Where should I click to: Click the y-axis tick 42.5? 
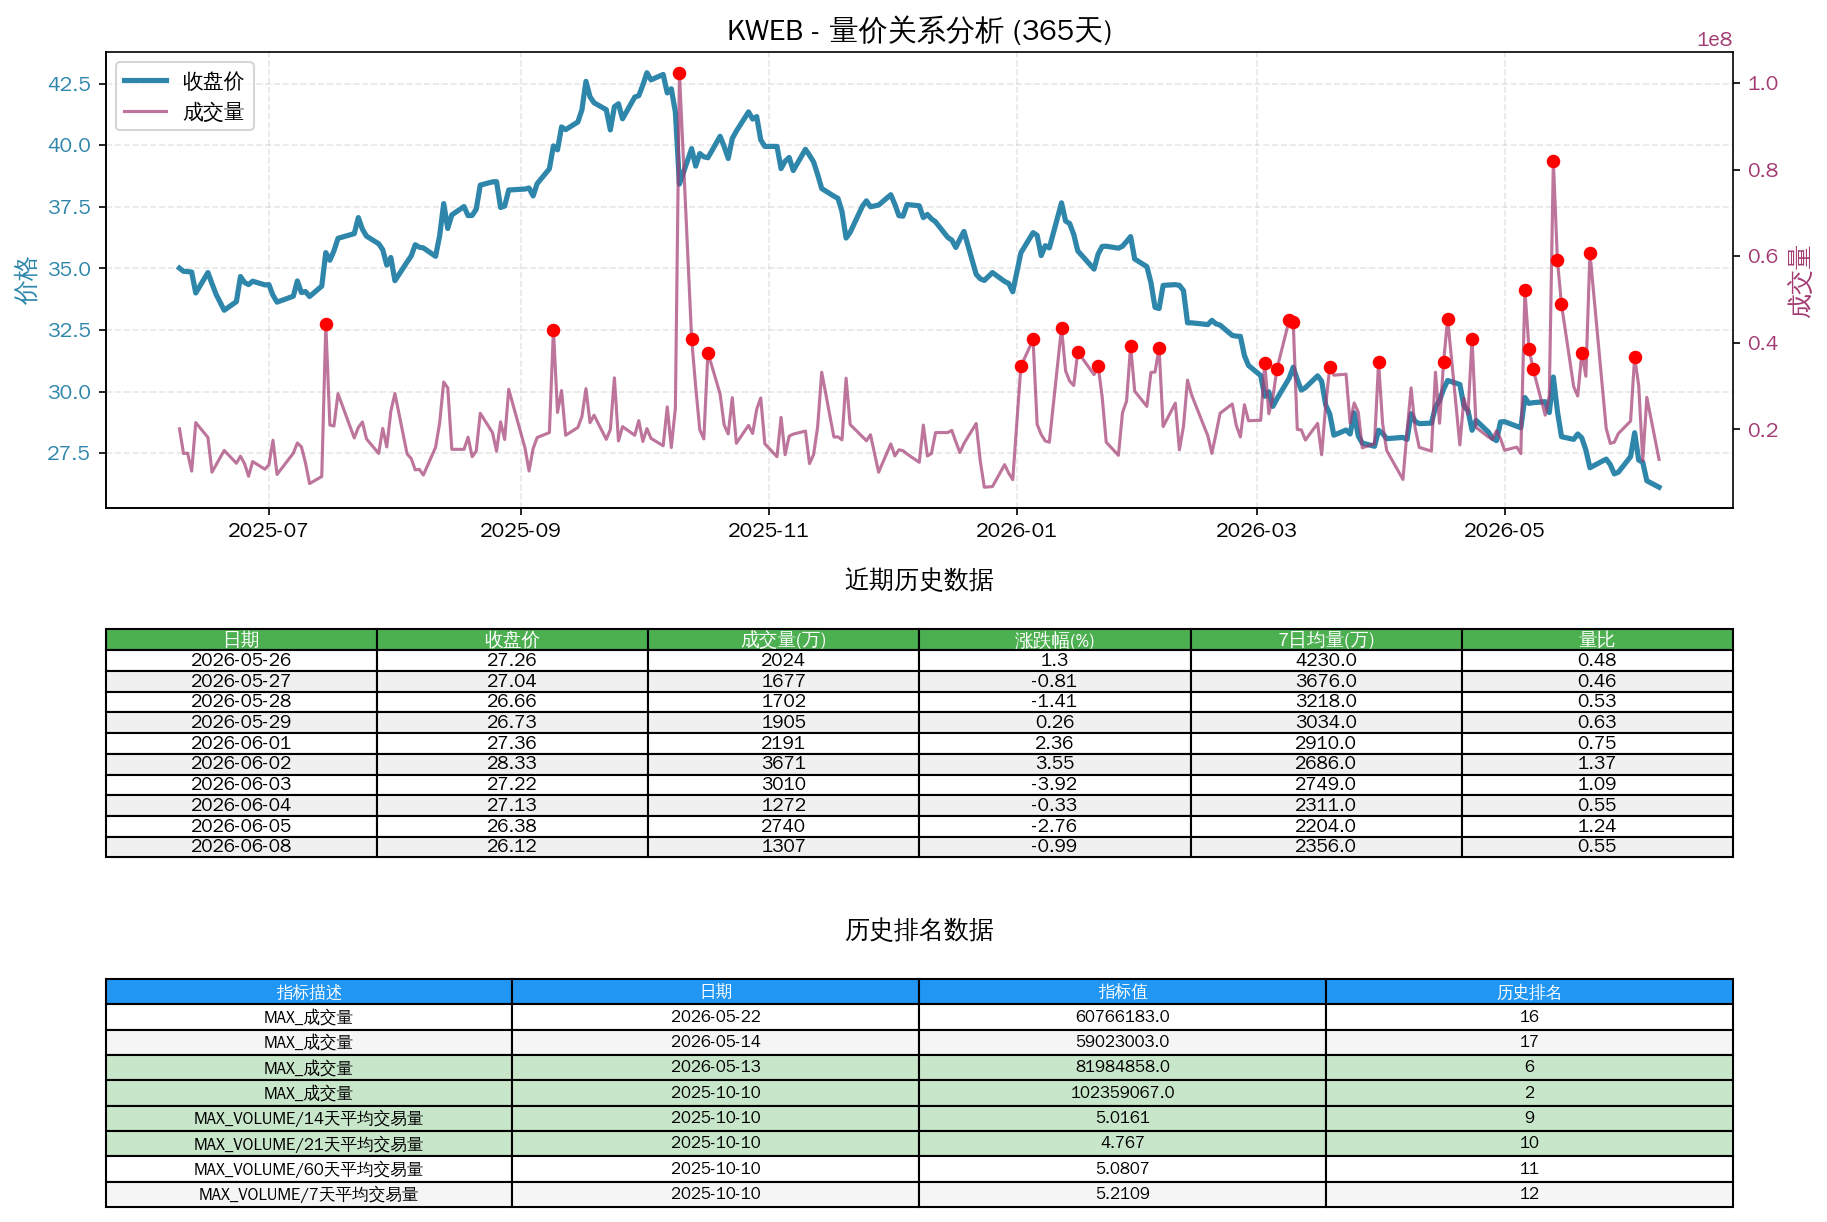click(x=69, y=84)
